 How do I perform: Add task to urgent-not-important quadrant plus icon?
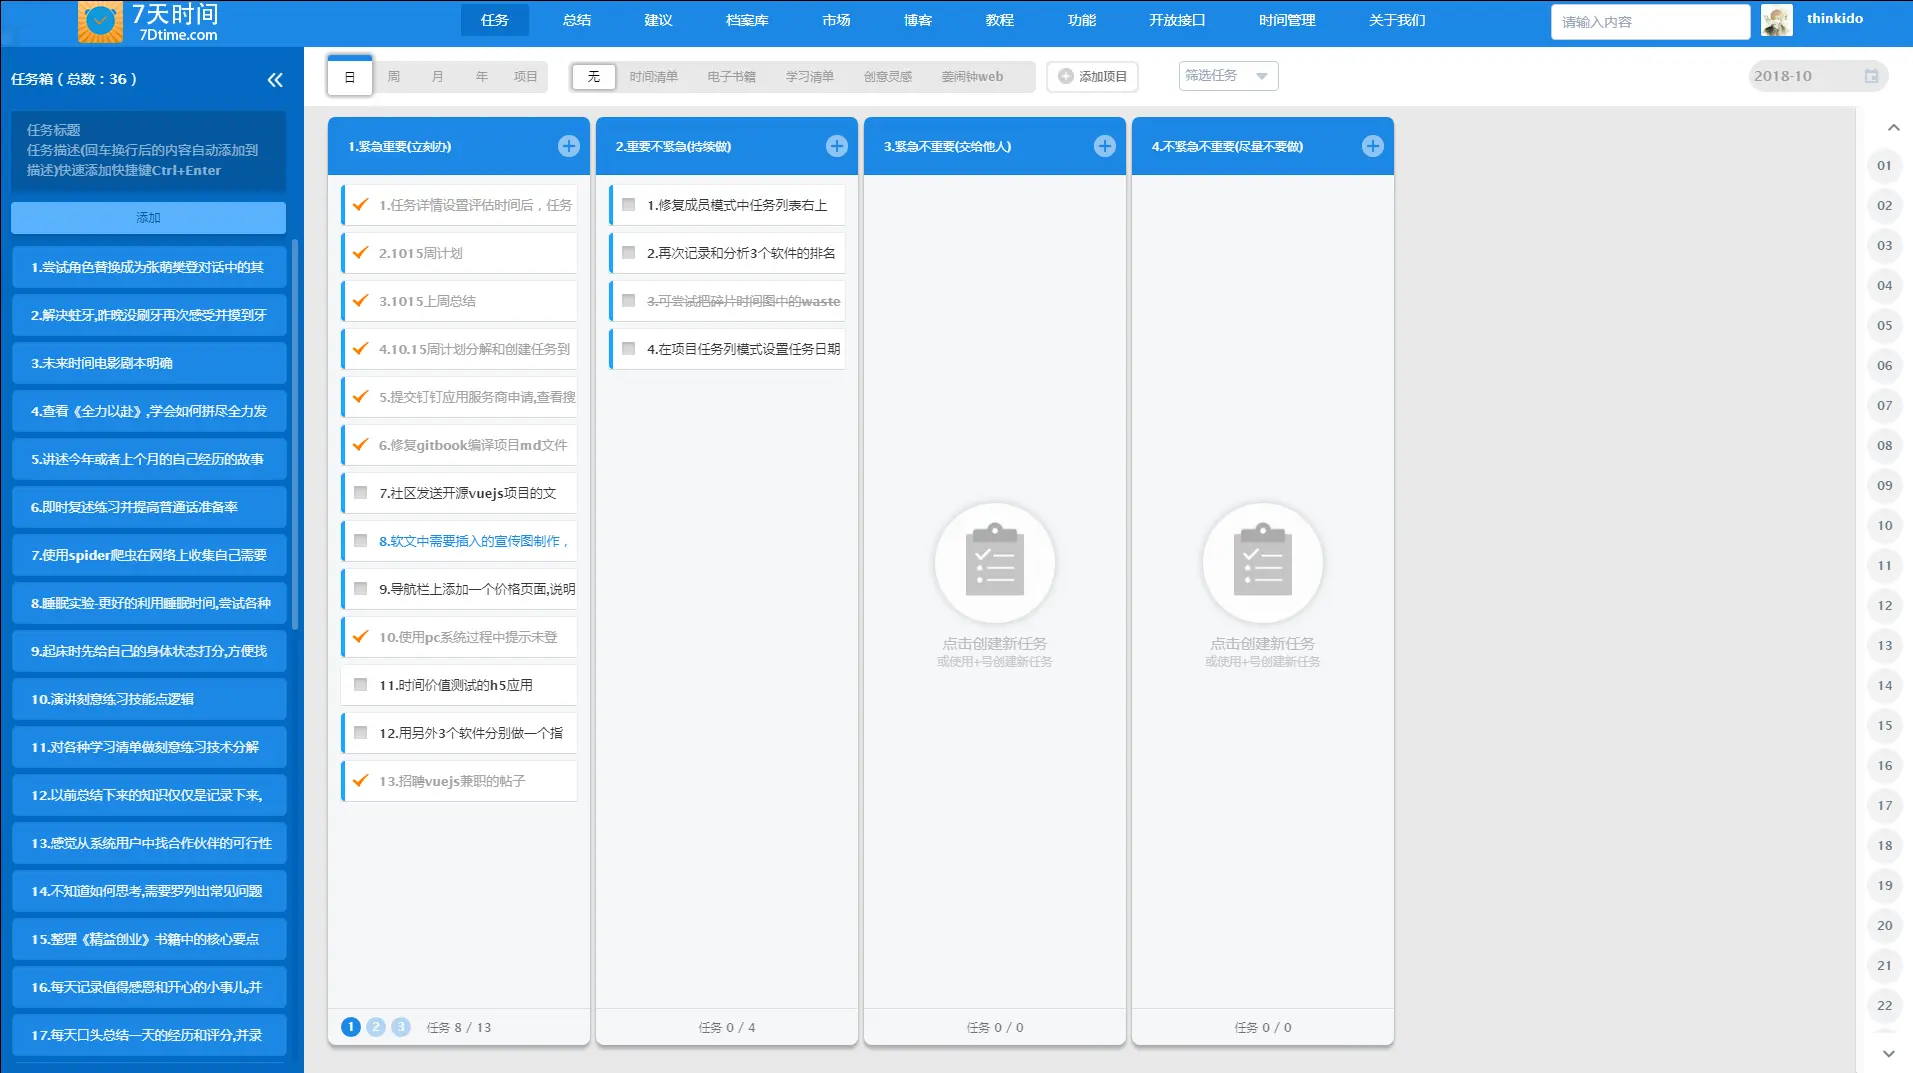1105,146
